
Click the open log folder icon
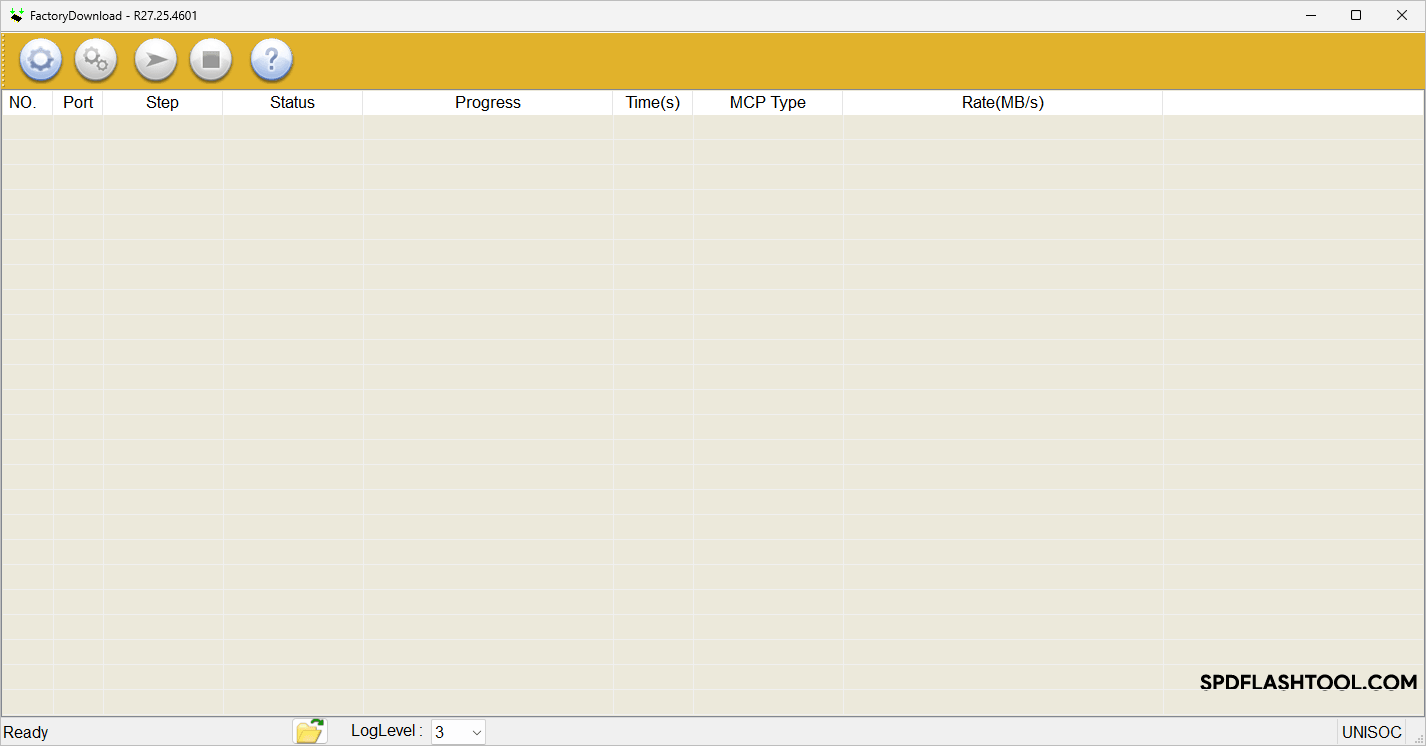coord(310,732)
